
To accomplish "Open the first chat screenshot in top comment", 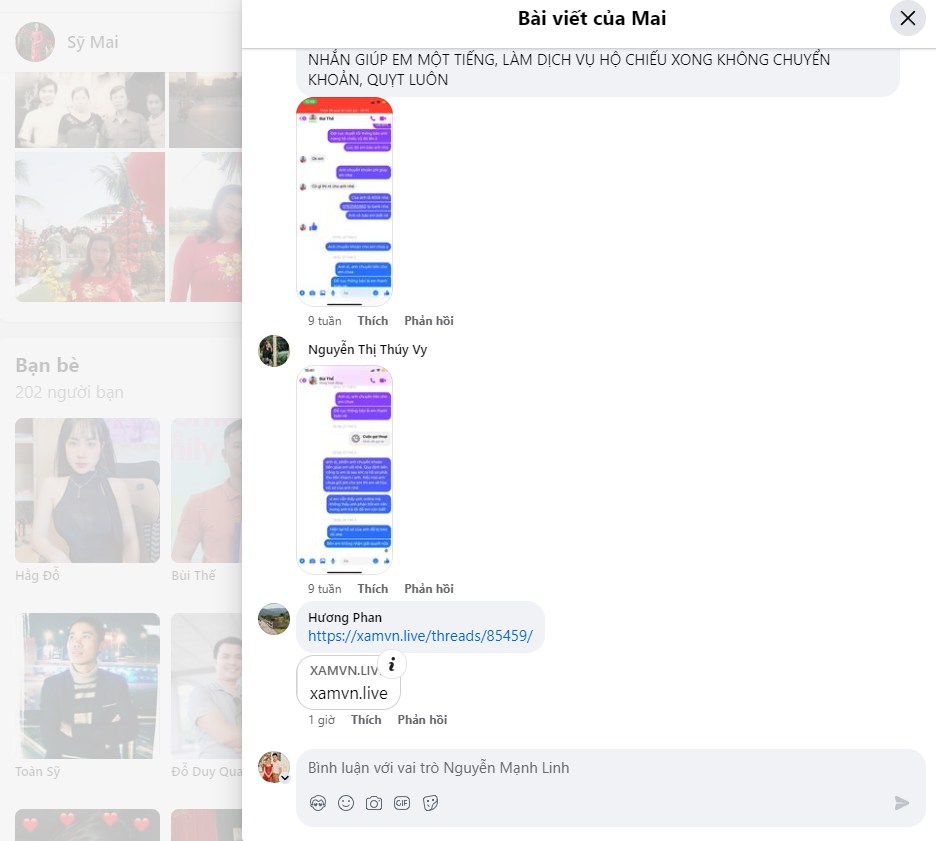I will [x=345, y=202].
